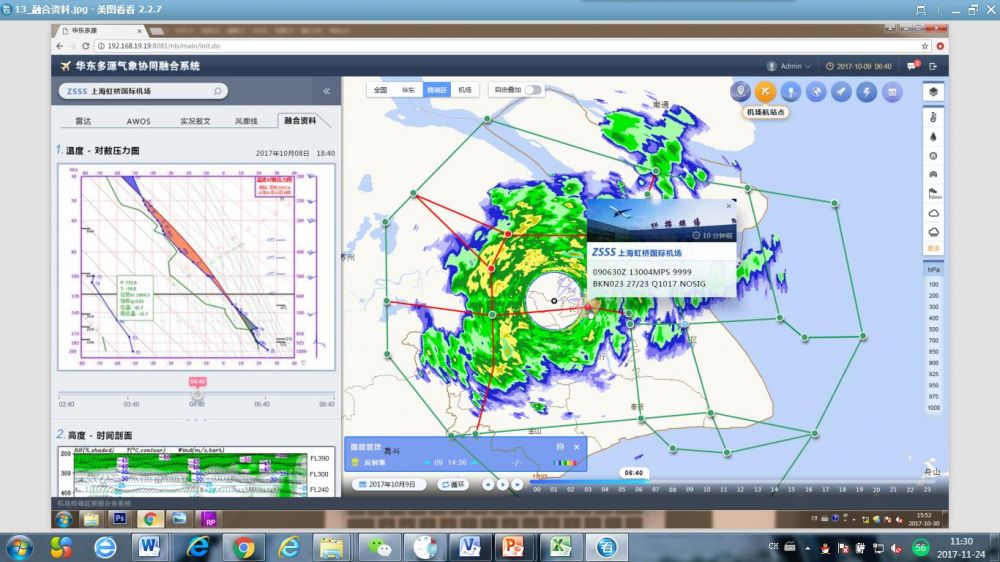Collapse the left panel with double chevron
This screenshot has width=1000, height=562.
click(326, 91)
